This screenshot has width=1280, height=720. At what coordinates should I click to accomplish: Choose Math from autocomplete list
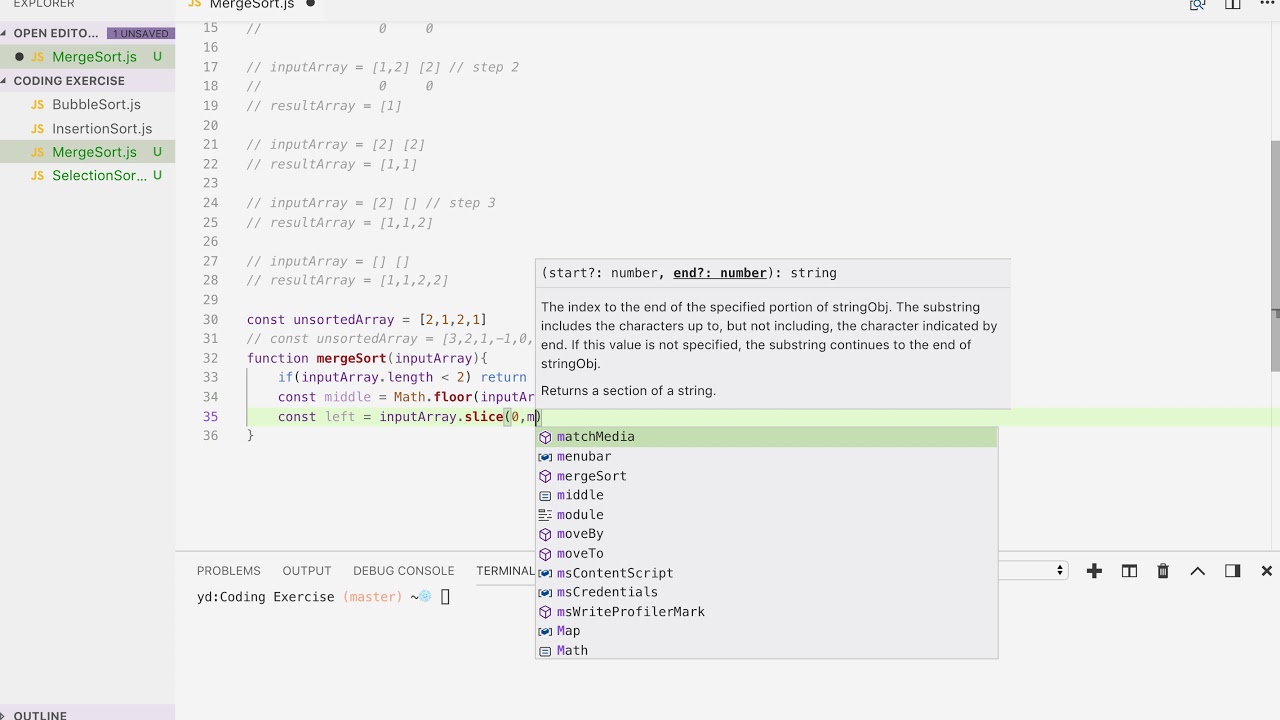click(x=766, y=650)
